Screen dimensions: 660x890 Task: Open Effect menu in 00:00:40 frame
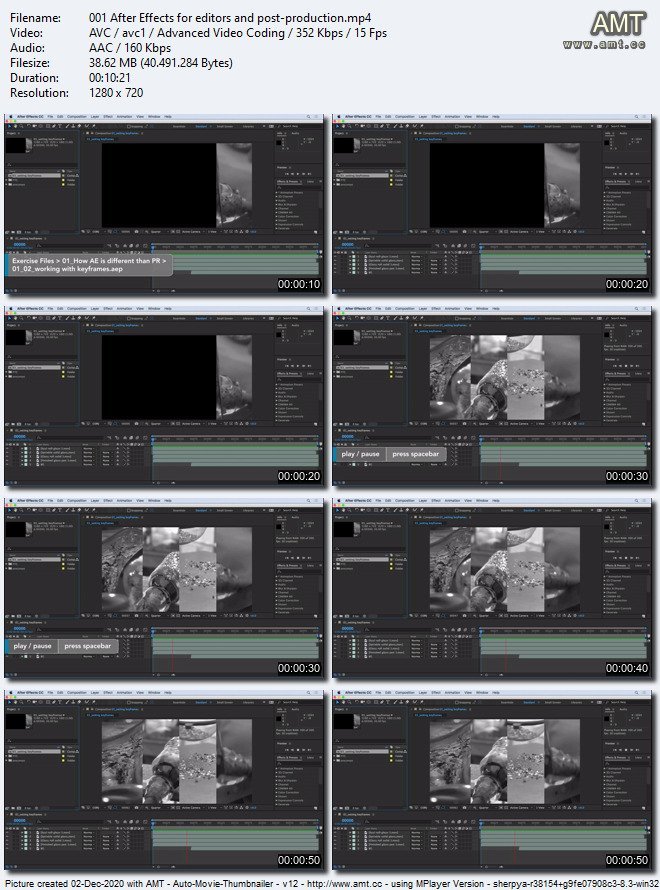tap(436, 501)
